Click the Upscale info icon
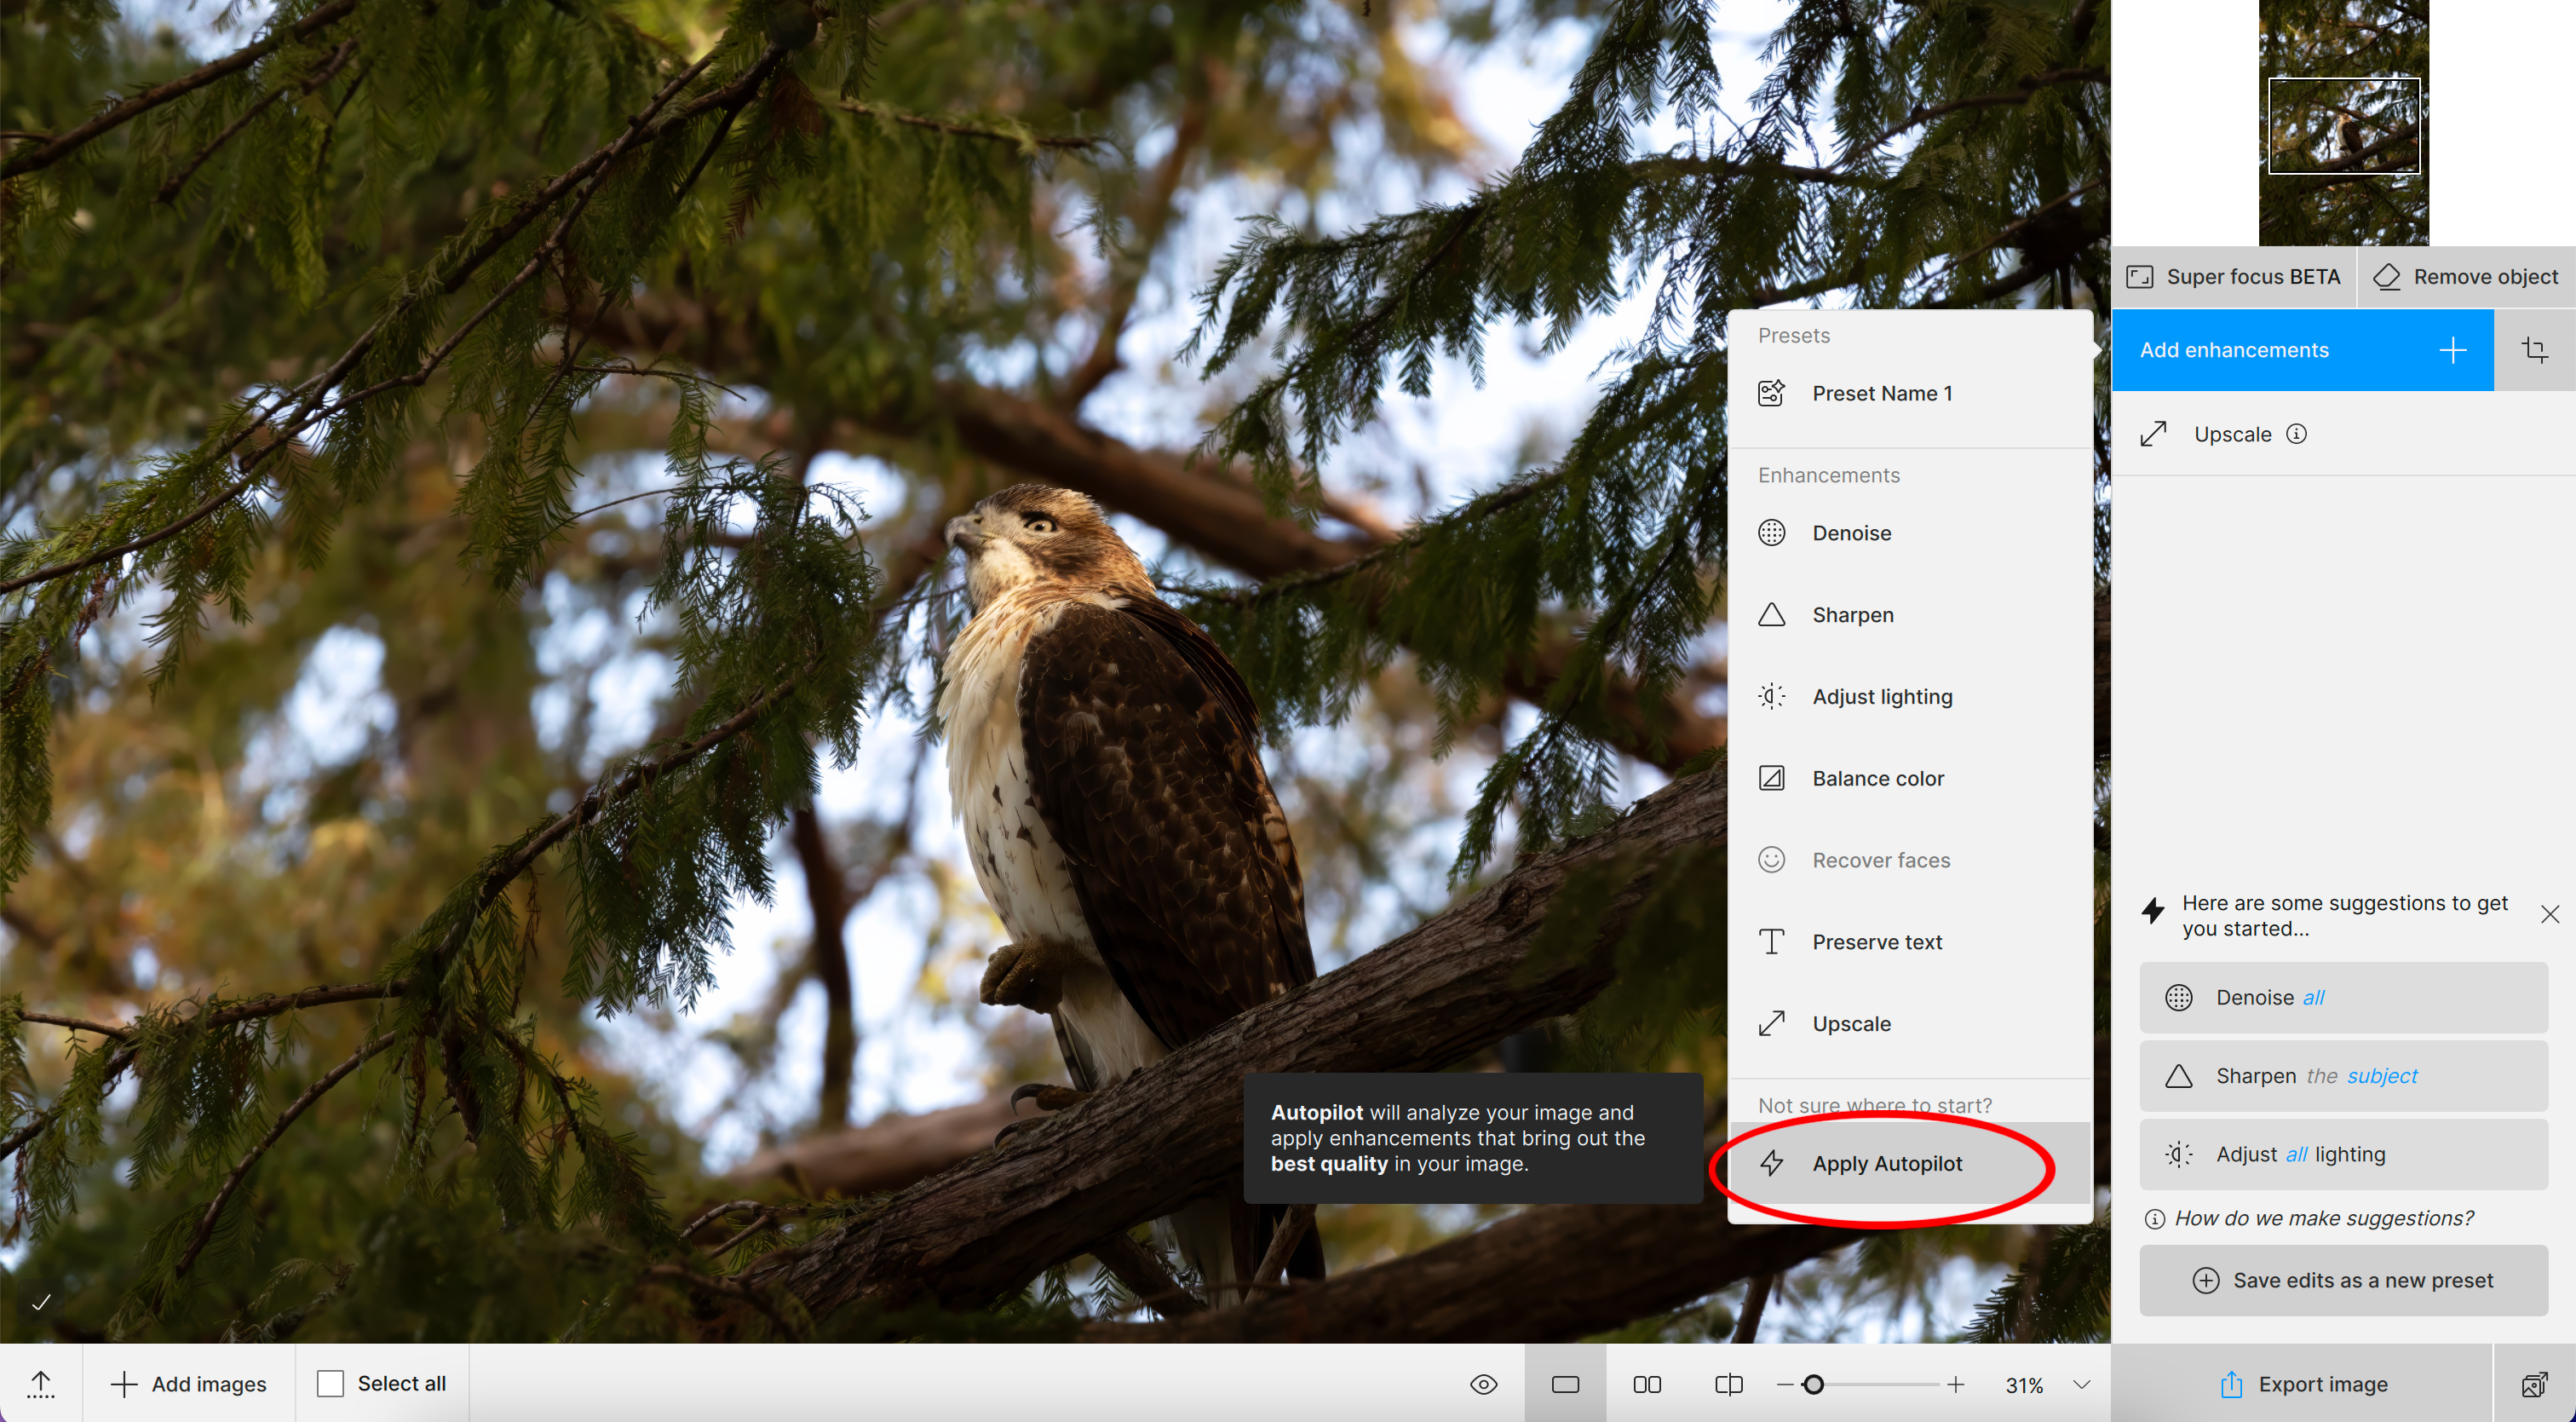Viewport: 2576px width, 1422px height. 2297,434
